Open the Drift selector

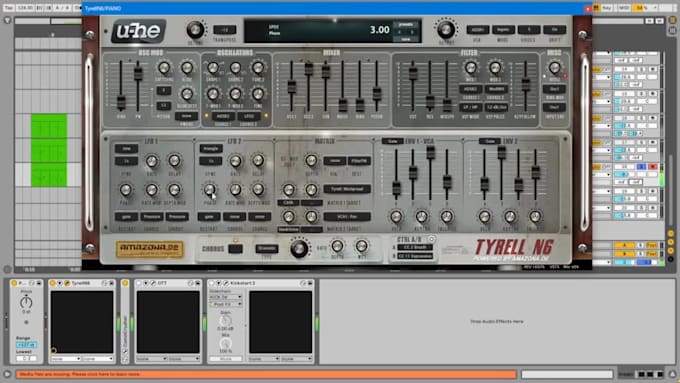click(x=555, y=29)
